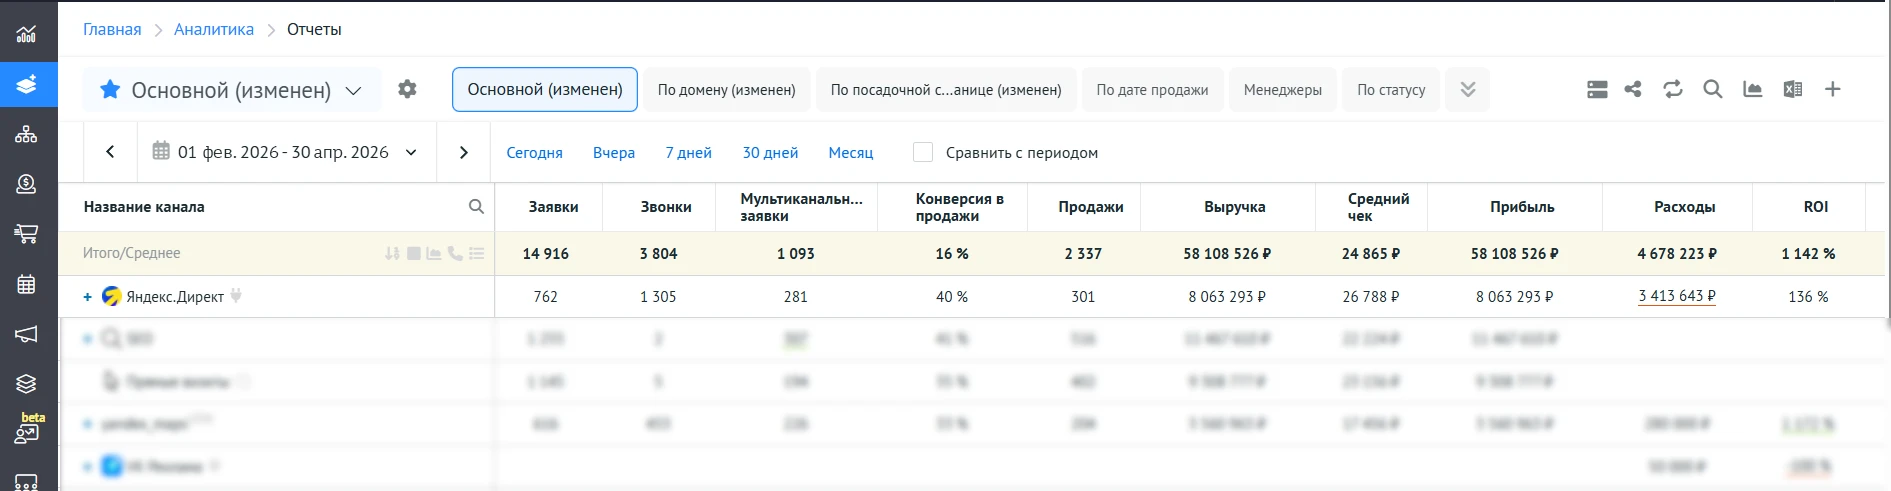1891x491 pixels.
Task: Click the square icon in Итого/Среднее row
Action: 413,254
